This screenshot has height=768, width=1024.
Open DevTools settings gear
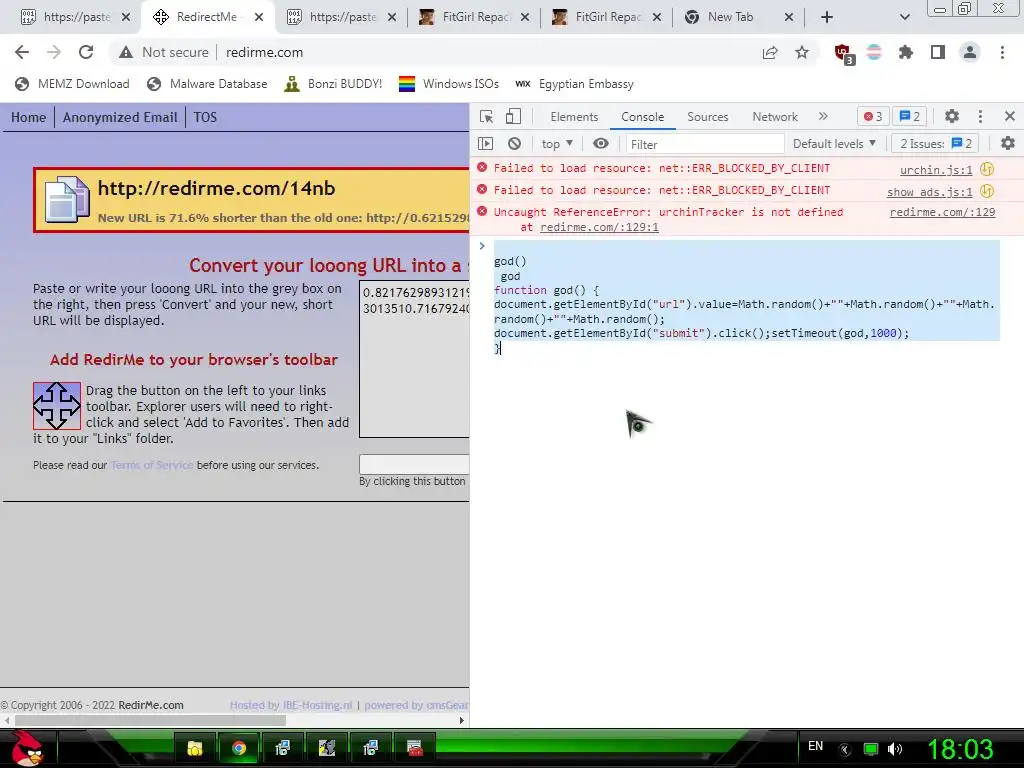pos(952,116)
